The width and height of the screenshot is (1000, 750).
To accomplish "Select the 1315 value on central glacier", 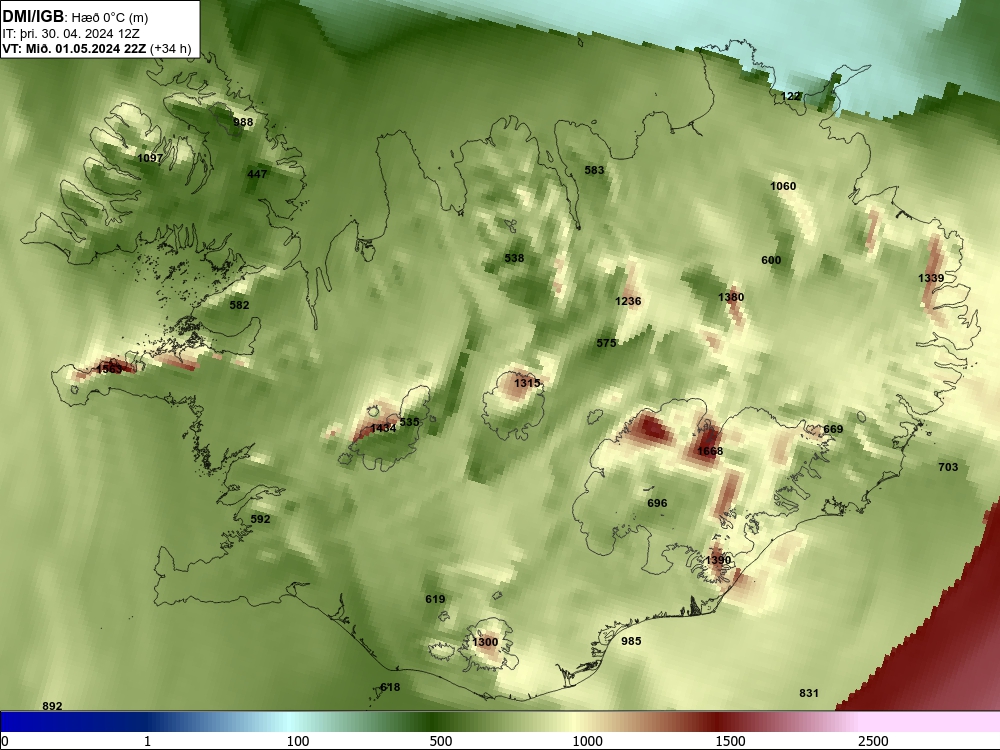I will (x=527, y=383).
